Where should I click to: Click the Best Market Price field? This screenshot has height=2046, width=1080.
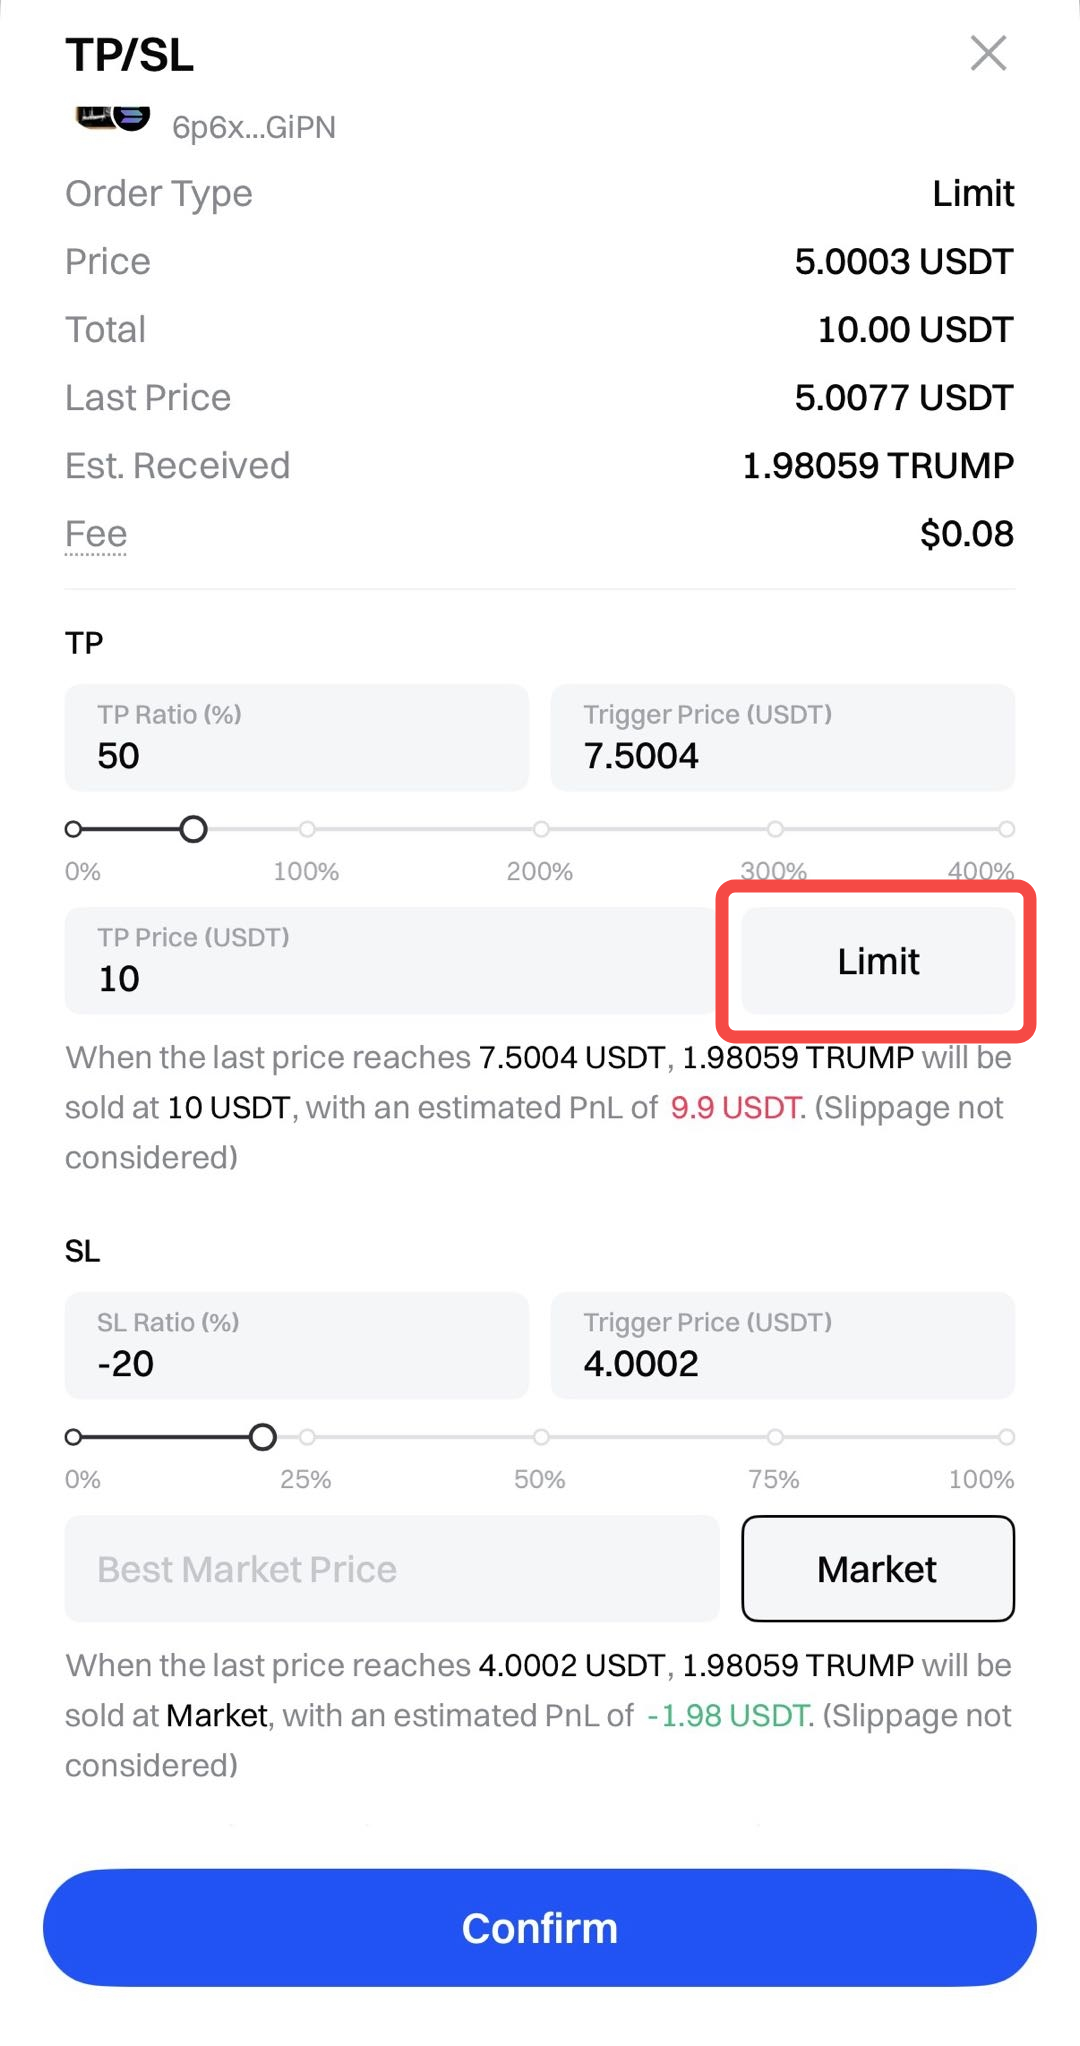point(390,1569)
